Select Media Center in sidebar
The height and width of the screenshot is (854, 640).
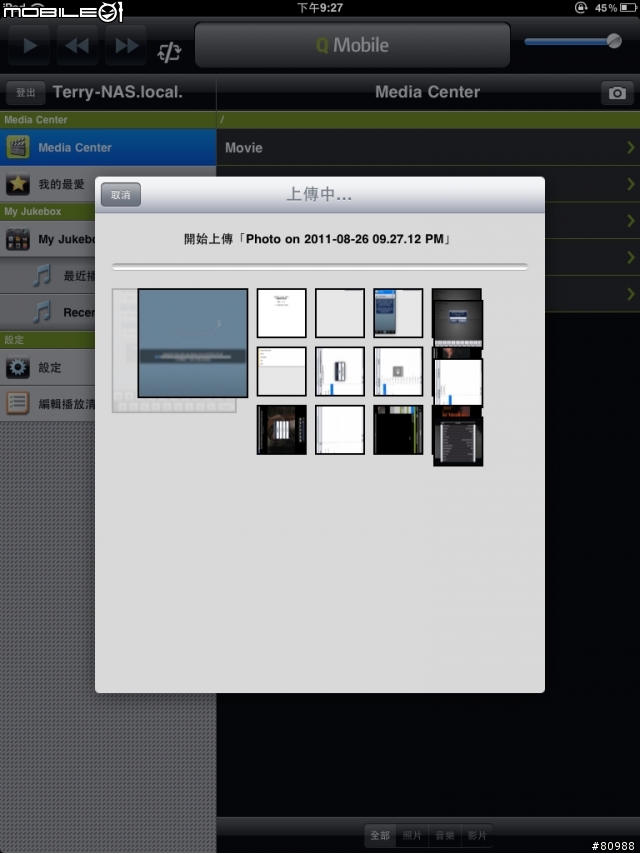coord(108,148)
